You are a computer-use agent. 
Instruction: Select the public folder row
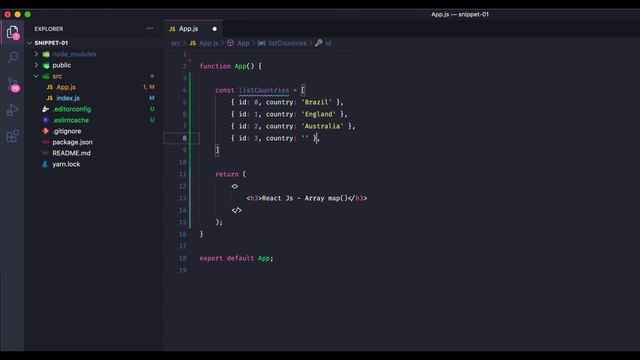coord(94,65)
